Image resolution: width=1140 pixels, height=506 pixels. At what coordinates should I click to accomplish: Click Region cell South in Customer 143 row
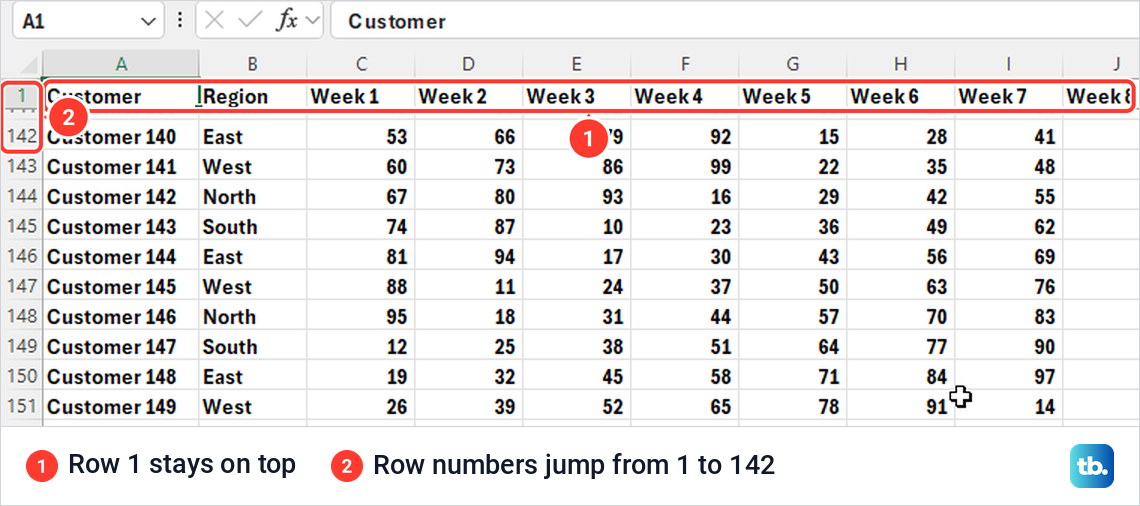(x=252, y=227)
